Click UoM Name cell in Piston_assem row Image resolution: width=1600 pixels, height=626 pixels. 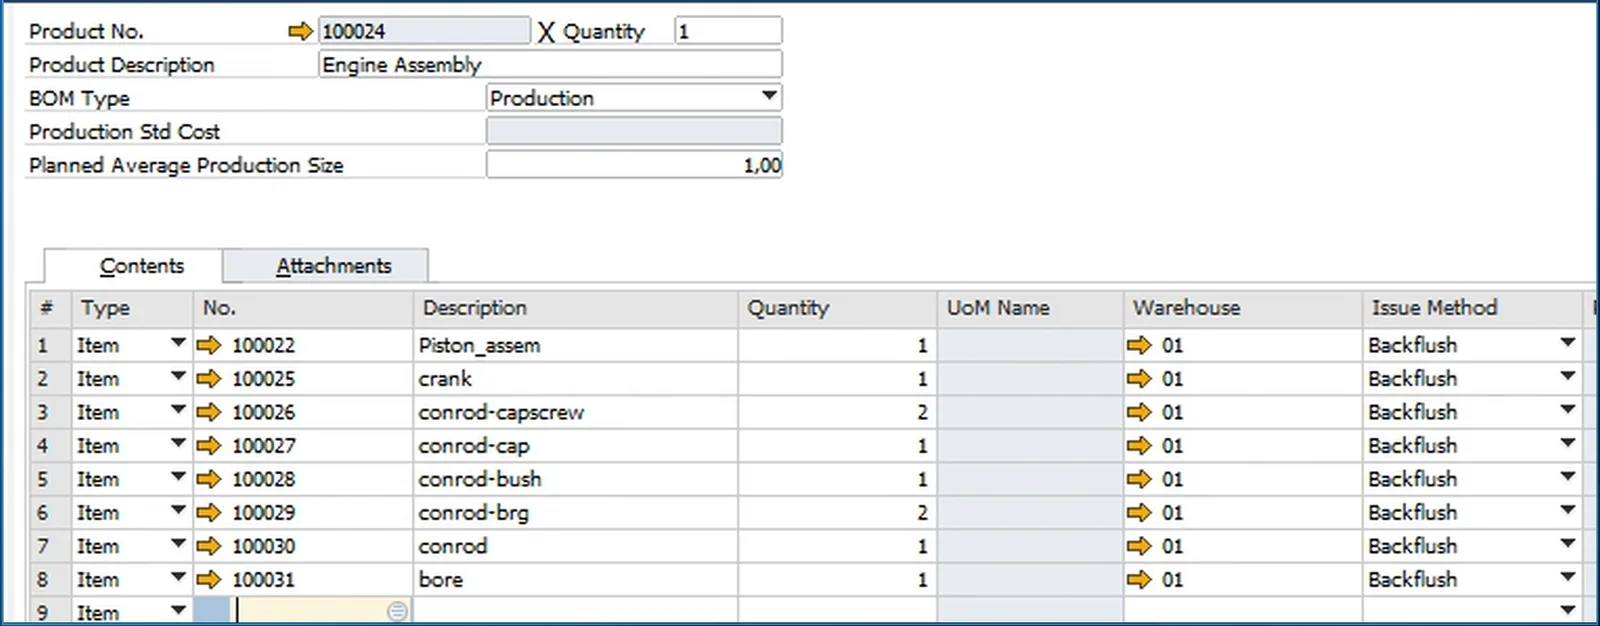coord(1030,345)
